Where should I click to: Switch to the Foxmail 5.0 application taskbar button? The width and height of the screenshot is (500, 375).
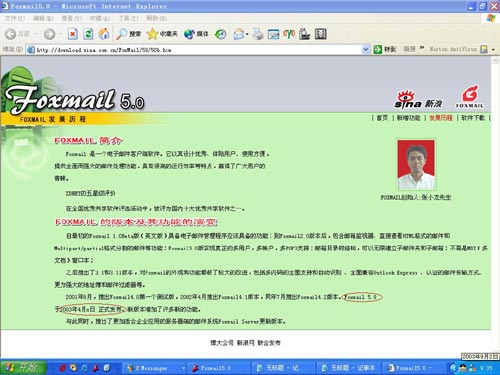click(219, 368)
